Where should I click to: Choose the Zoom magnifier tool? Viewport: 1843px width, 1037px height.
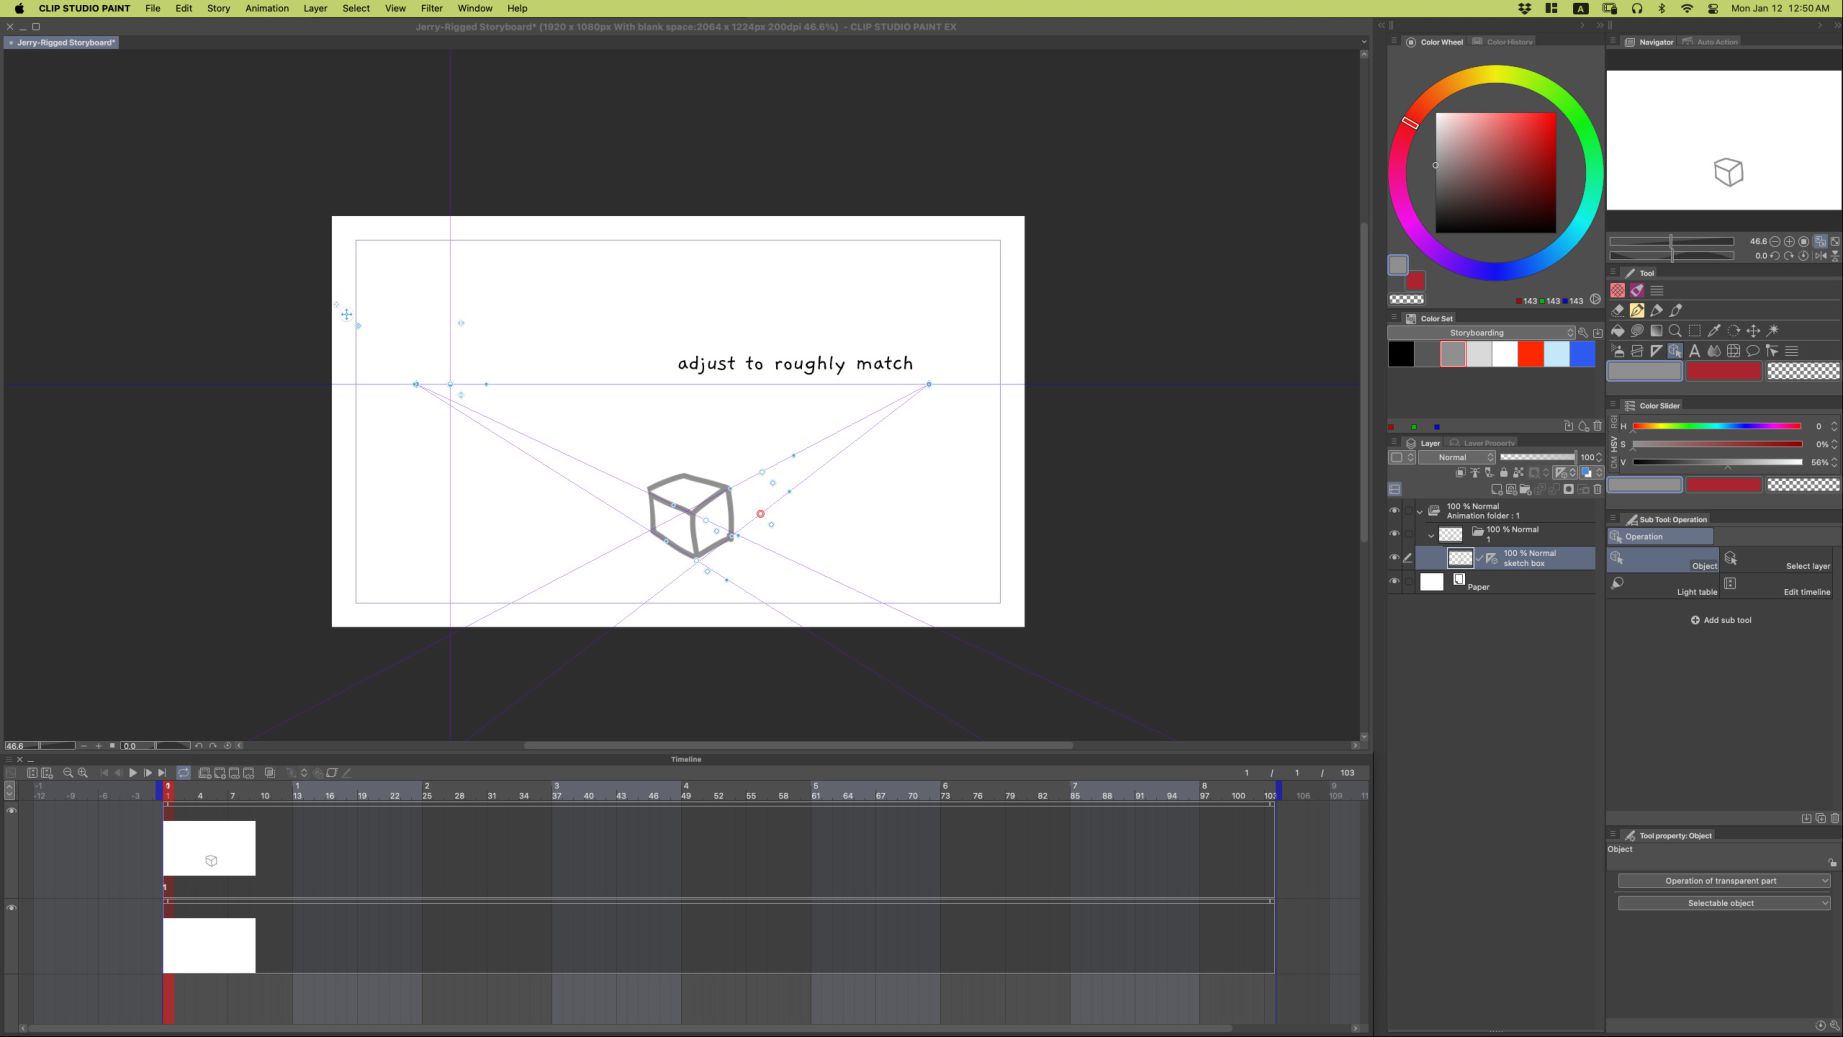(1675, 331)
